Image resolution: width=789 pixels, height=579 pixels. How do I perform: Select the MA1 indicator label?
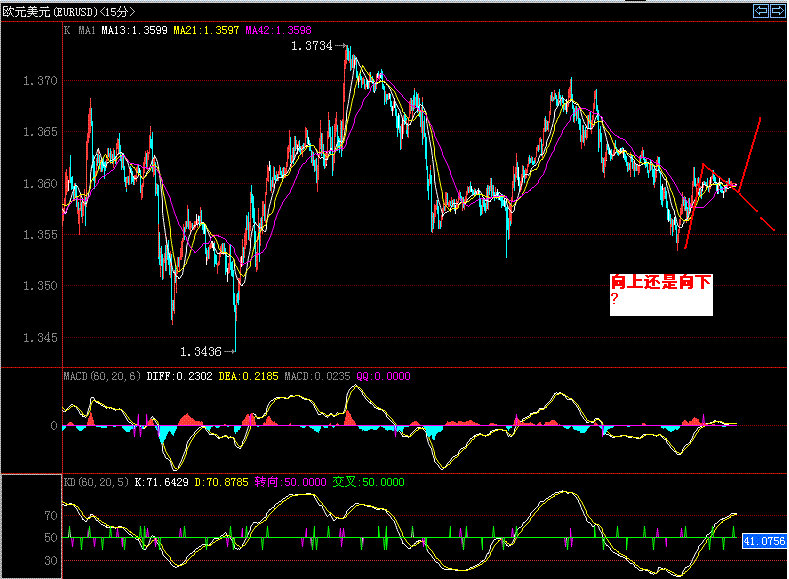point(87,30)
